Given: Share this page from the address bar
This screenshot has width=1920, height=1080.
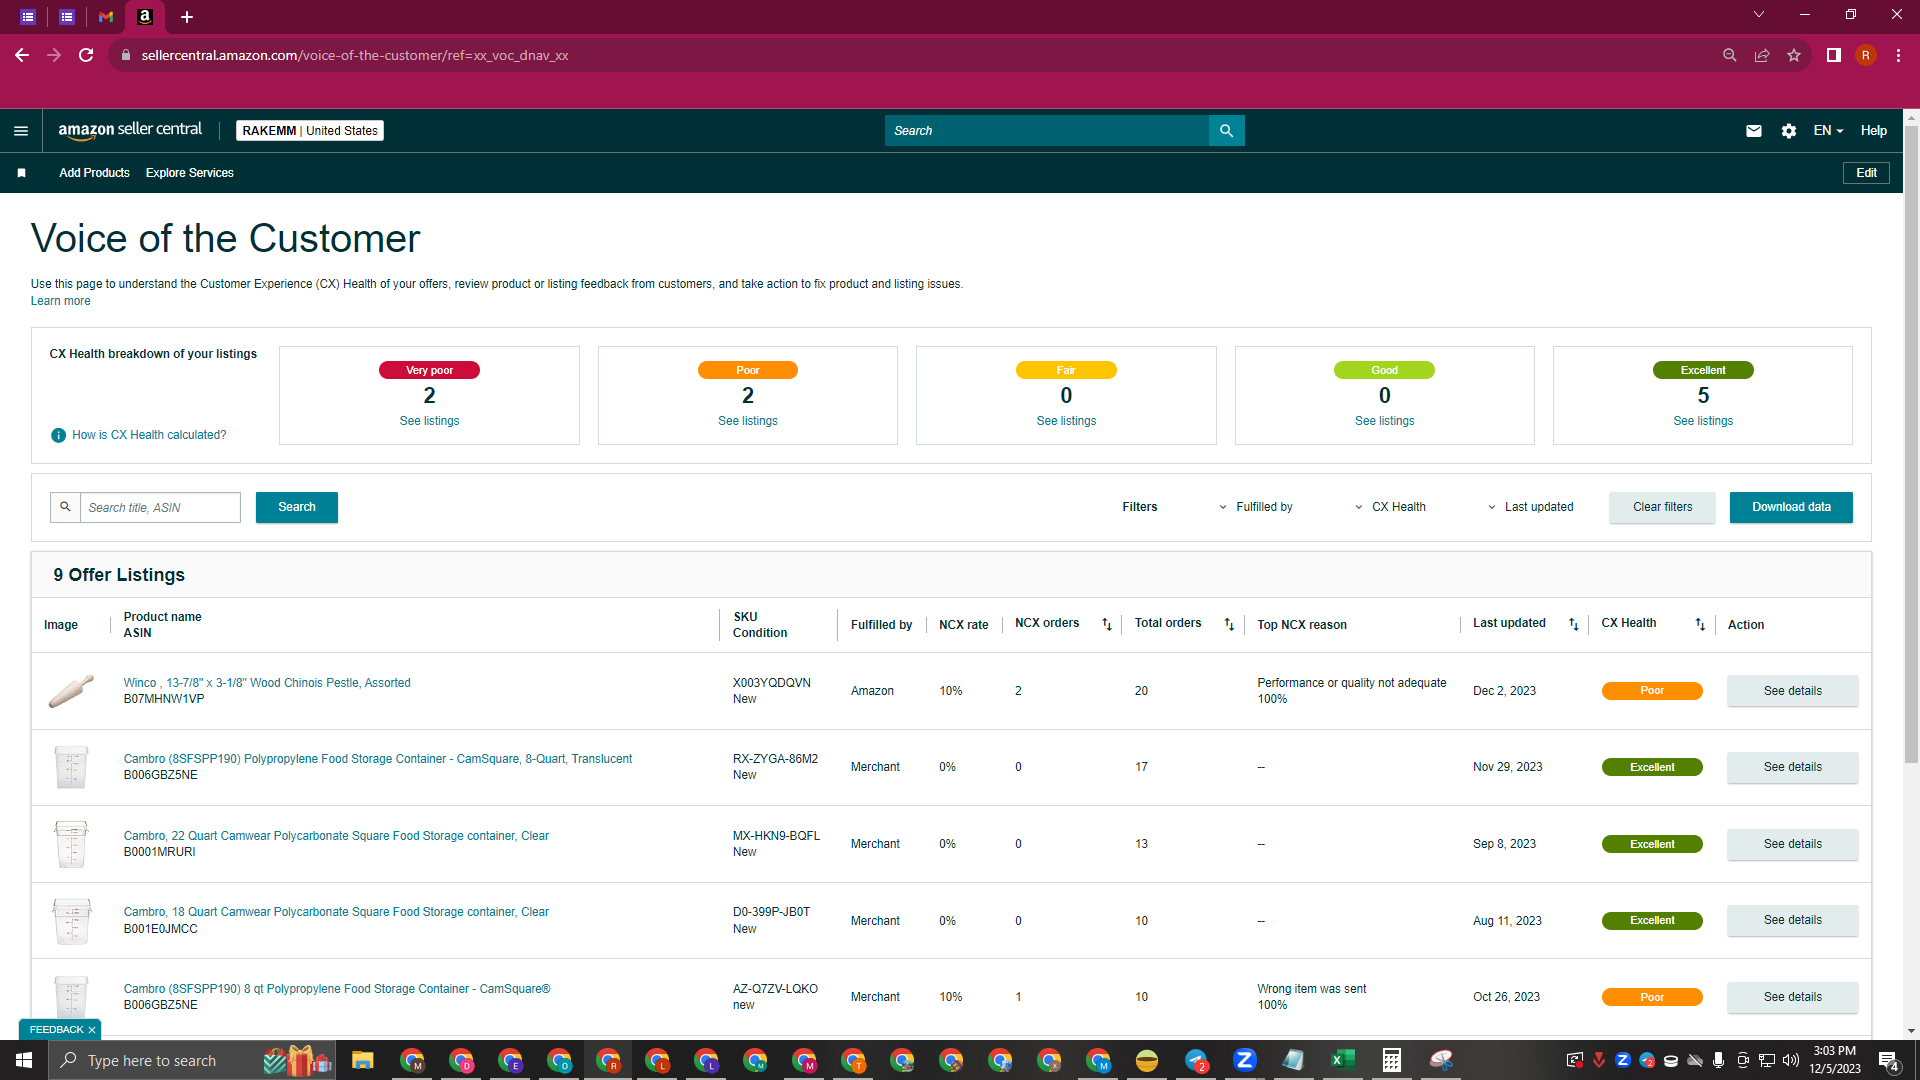Looking at the screenshot, I should pos(1762,55).
